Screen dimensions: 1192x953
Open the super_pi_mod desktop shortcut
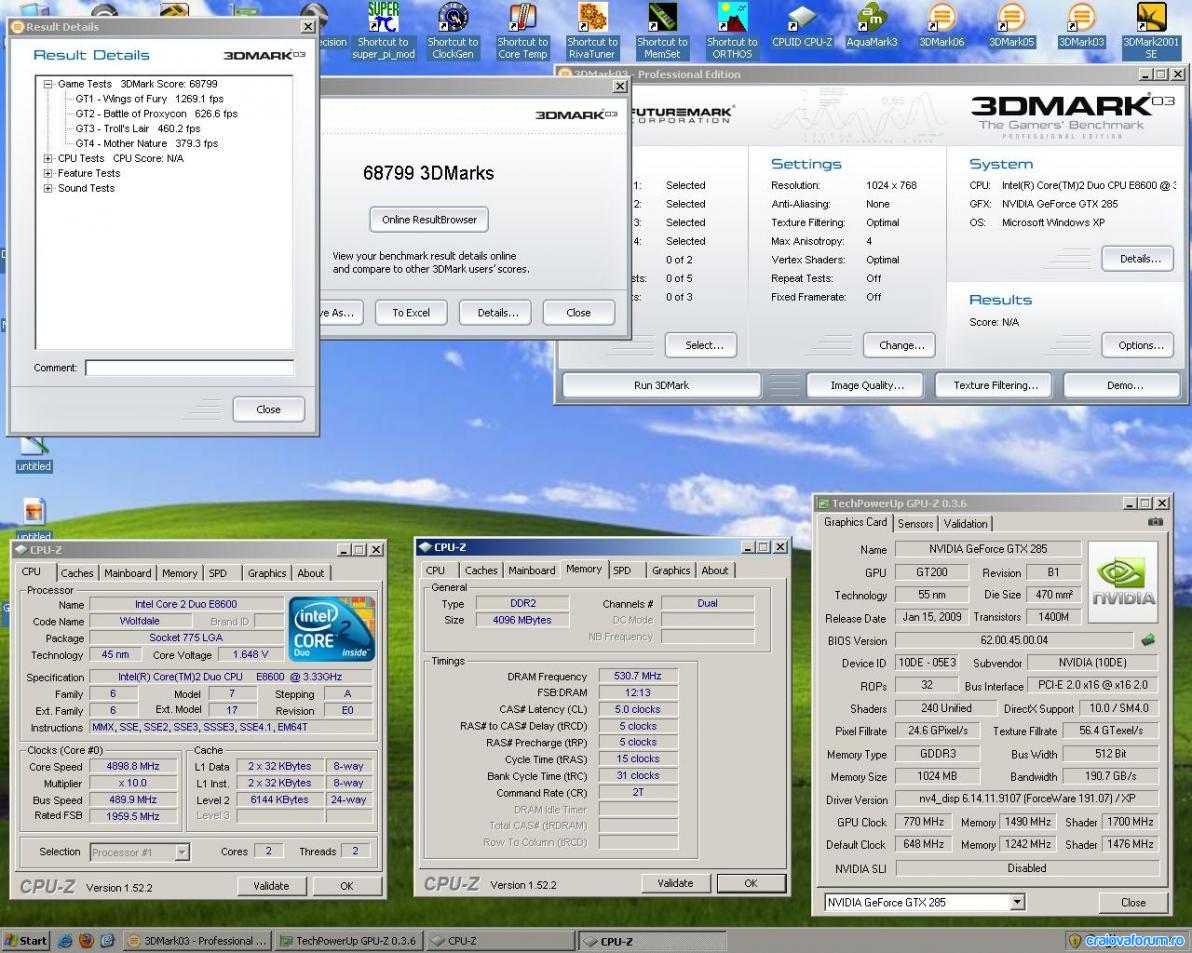click(383, 30)
